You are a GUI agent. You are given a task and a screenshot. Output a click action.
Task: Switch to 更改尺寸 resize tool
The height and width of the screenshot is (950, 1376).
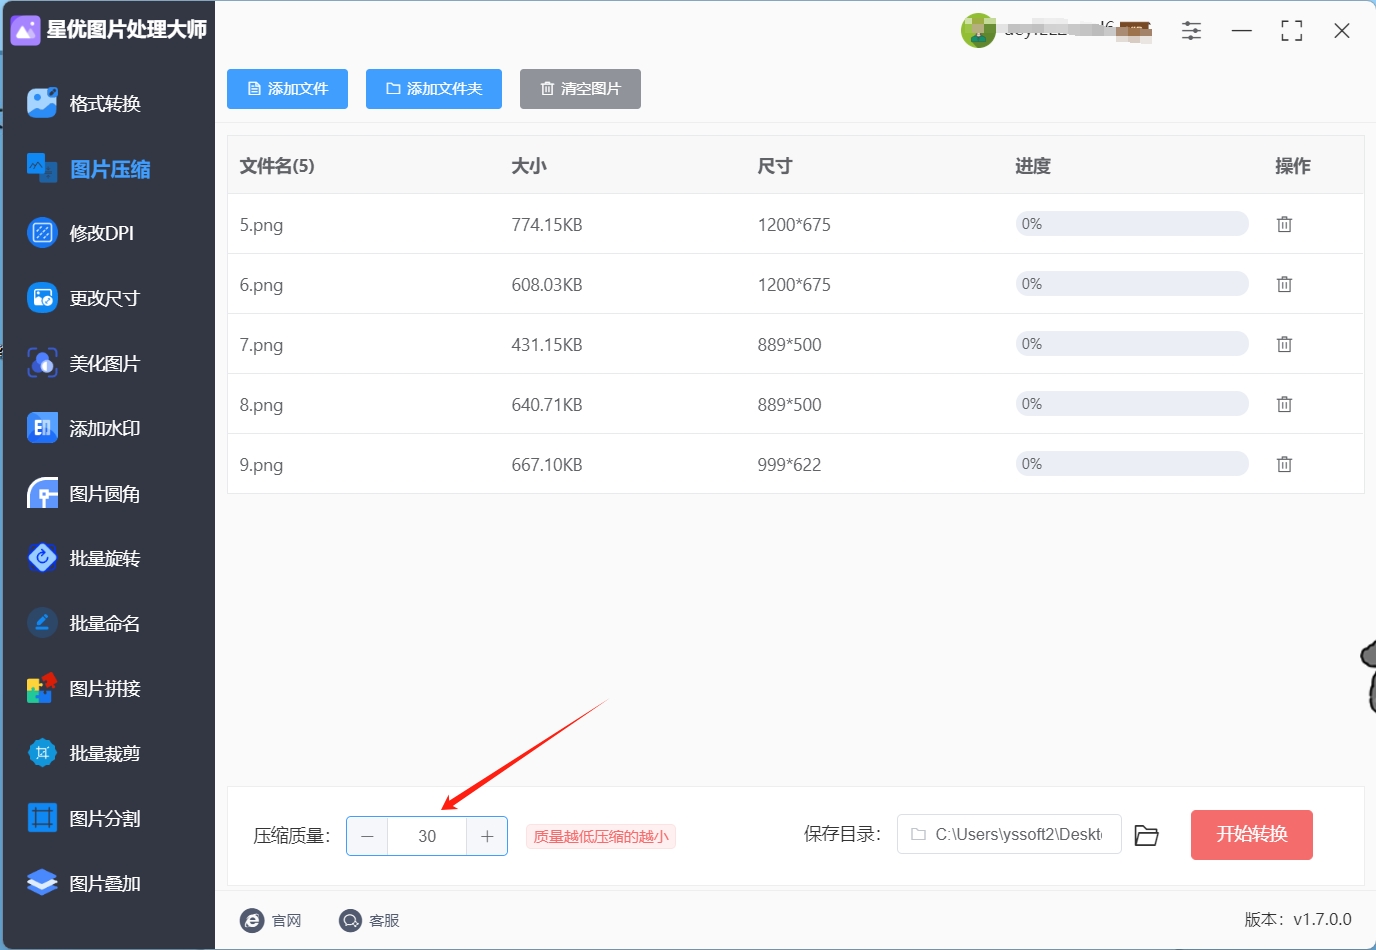coord(84,298)
